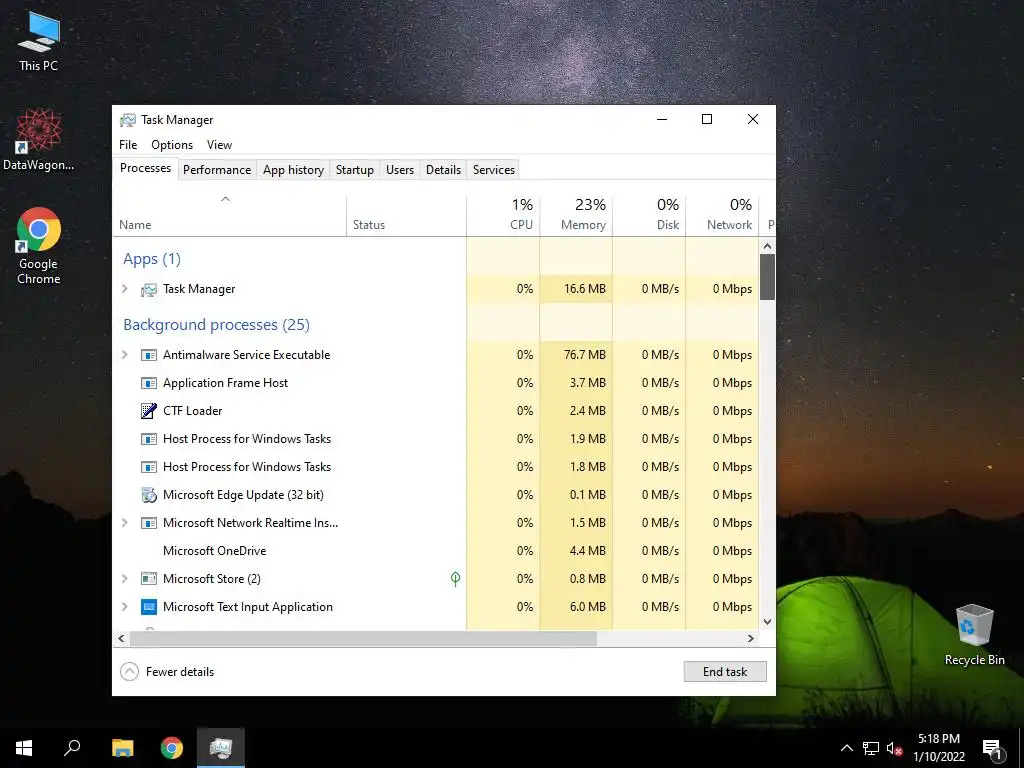The width and height of the screenshot is (1024, 768).
Task: Switch to the Details tab
Action: [443, 170]
